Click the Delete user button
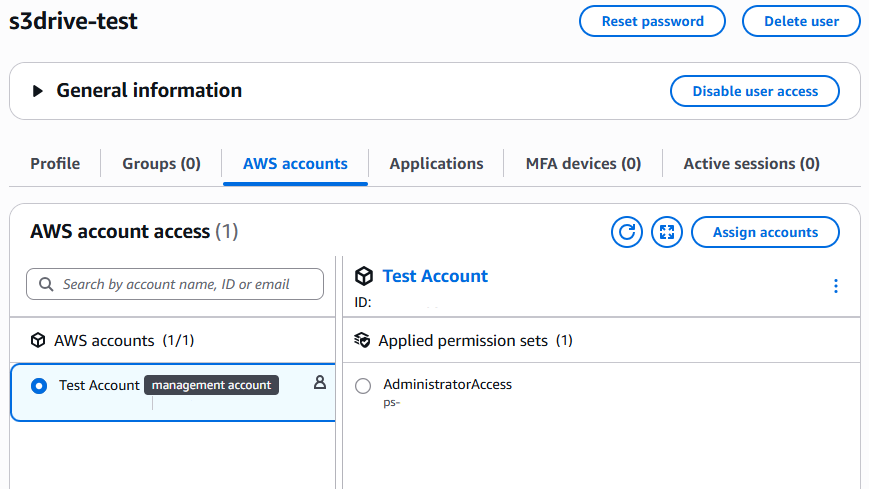Viewport: 869px width, 489px height. tap(801, 21)
